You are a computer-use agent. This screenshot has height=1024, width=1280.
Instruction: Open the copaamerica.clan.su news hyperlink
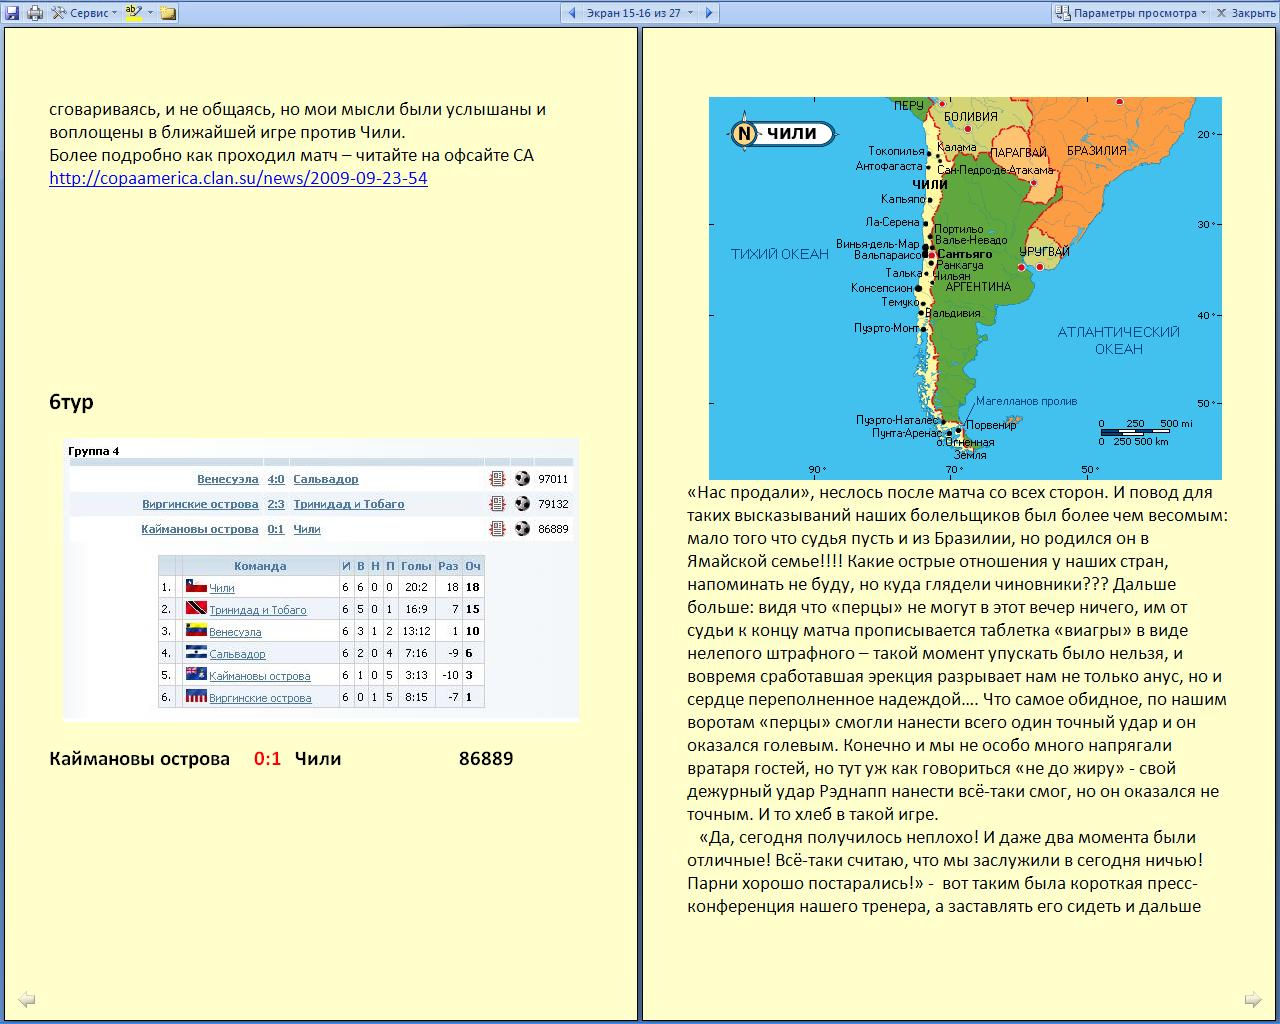(x=238, y=178)
